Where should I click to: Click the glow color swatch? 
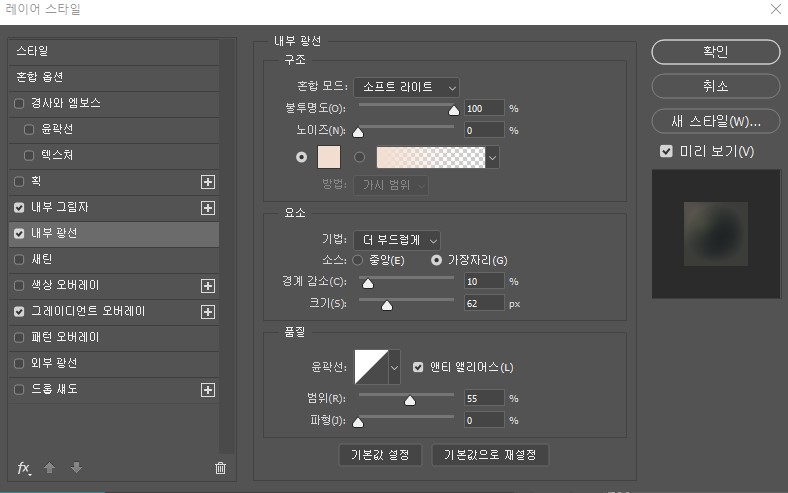pos(329,157)
